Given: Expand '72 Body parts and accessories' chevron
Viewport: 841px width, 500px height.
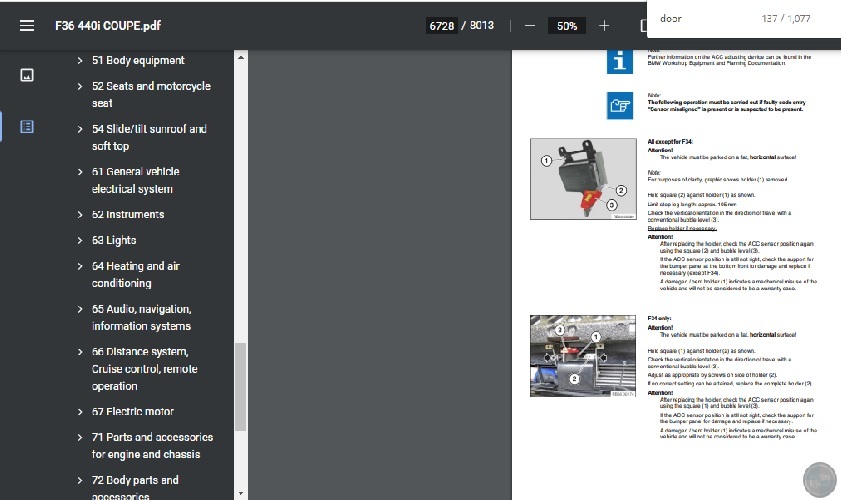Looking at the screenshot, I should [x=80, y=480].
